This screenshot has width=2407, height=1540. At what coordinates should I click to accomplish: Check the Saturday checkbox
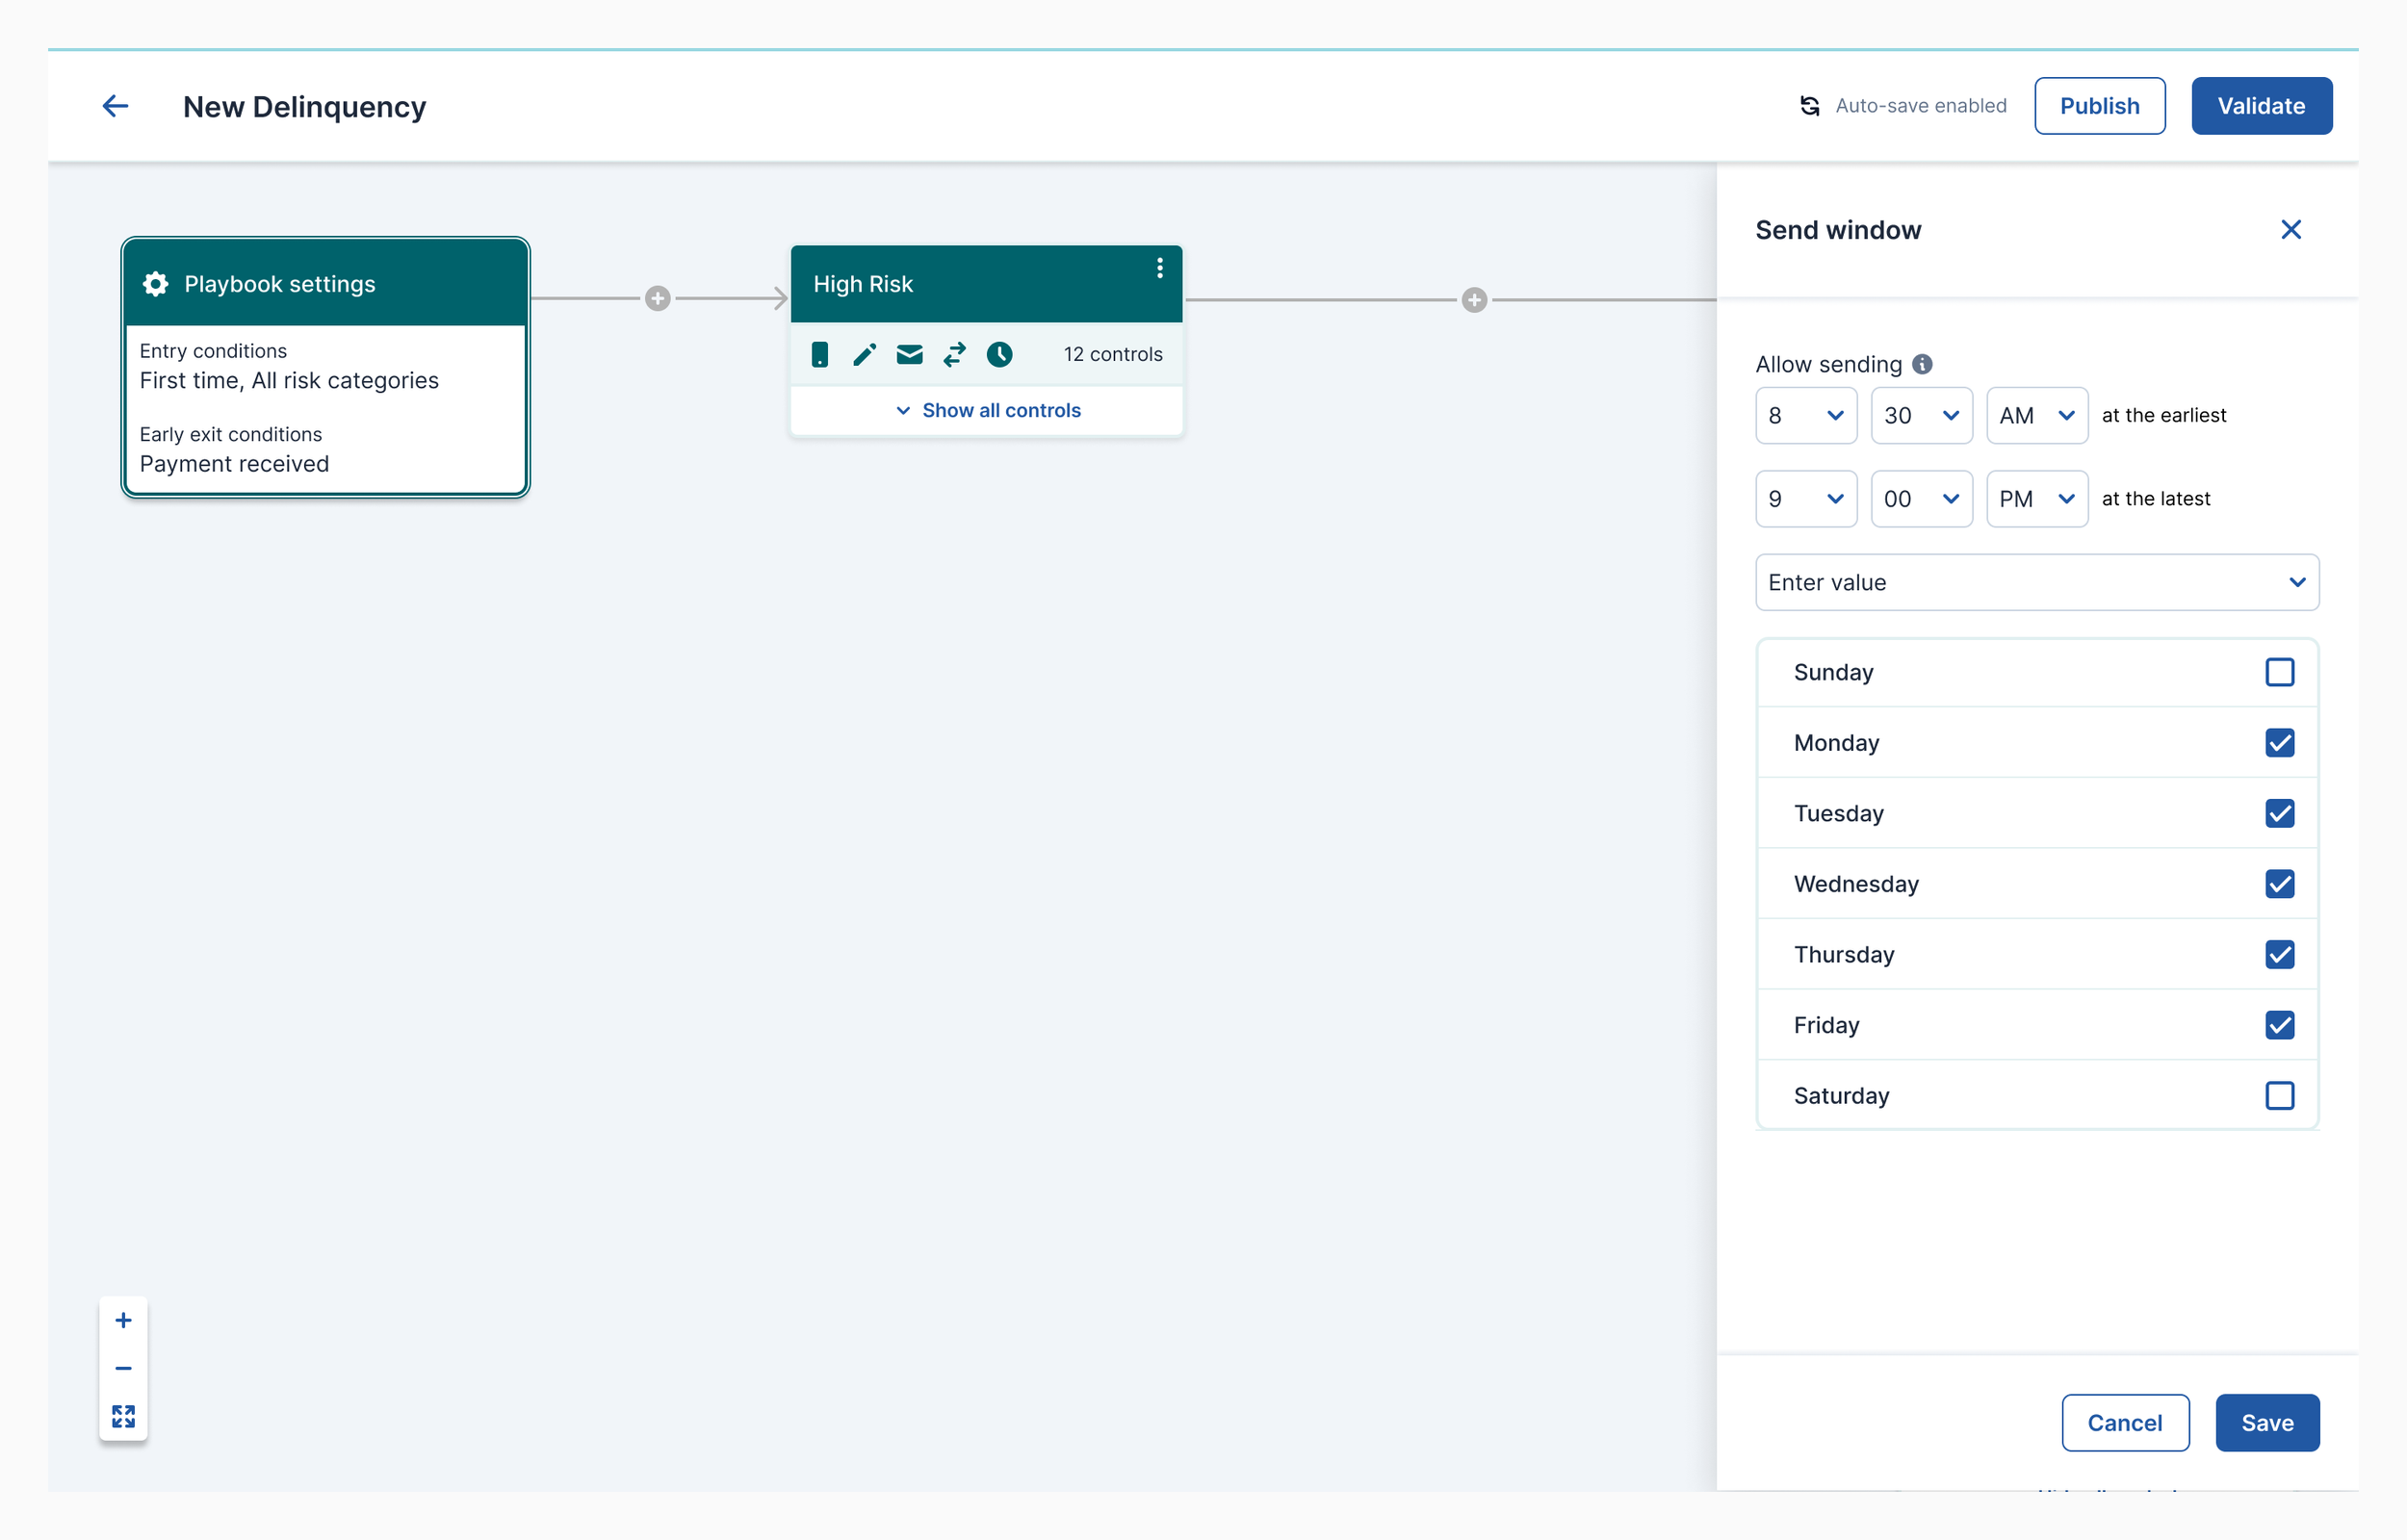click(2279, 1096)
